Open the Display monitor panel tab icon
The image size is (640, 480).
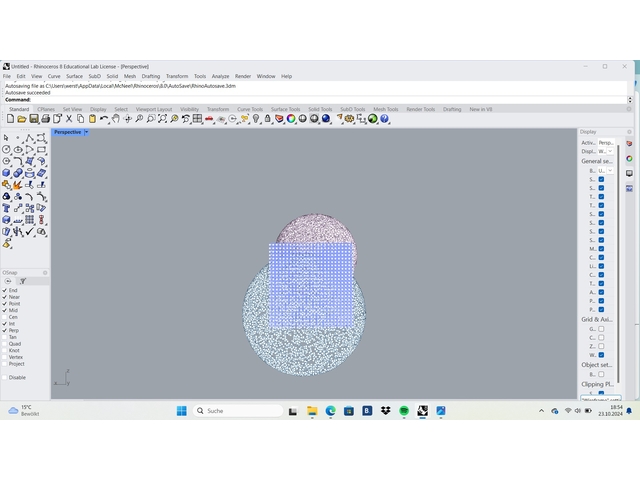[x=629, y=173]
